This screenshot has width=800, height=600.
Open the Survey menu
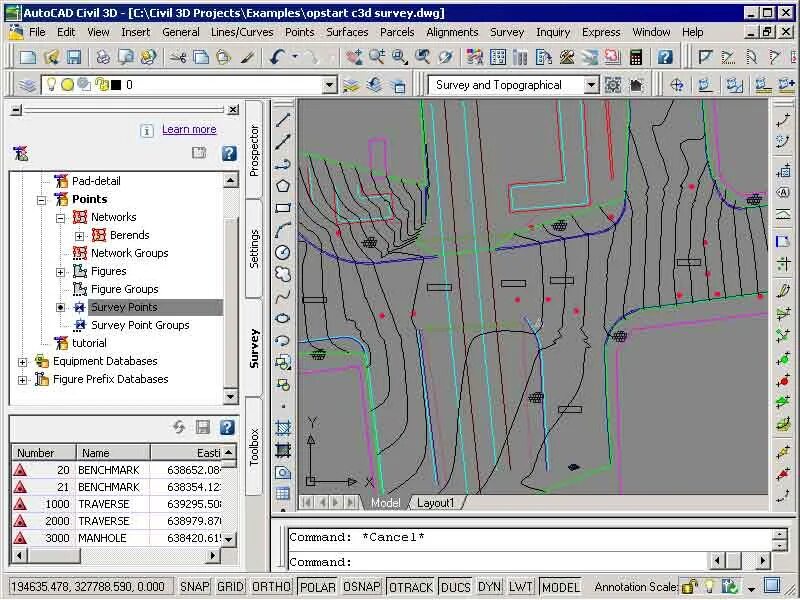point(507,32)
